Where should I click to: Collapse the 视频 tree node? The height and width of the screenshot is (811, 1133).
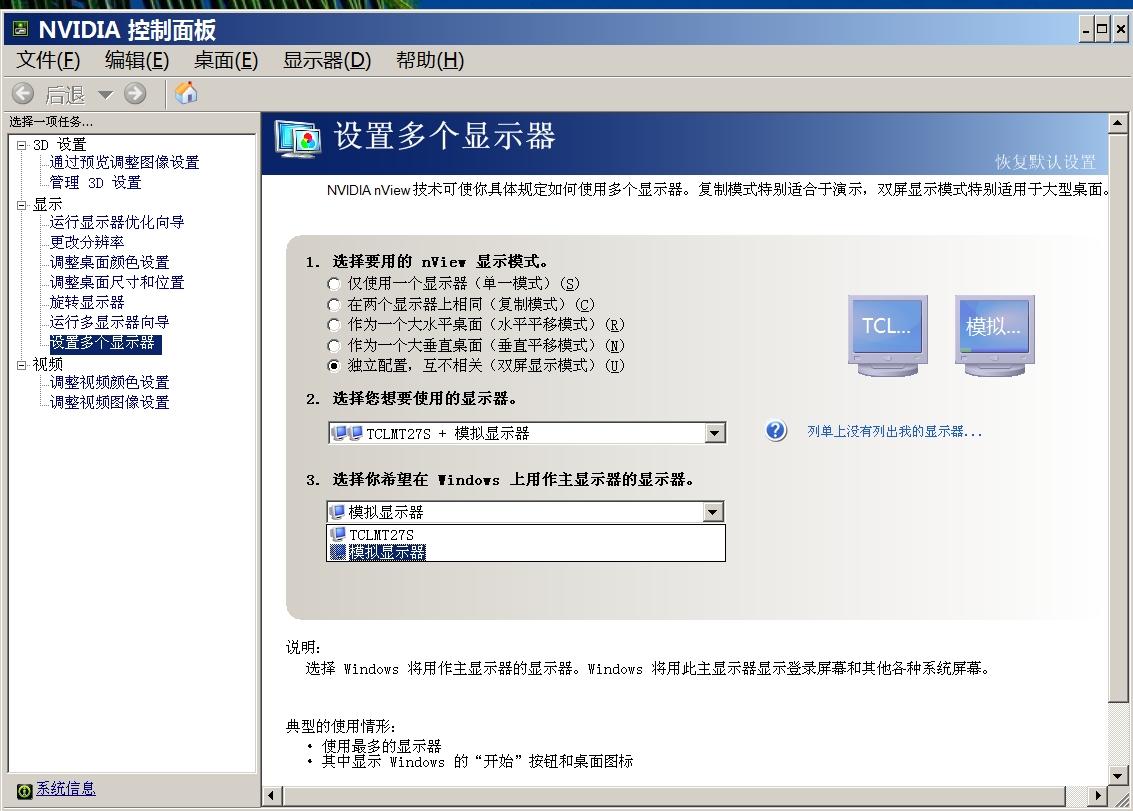tap(22, 365)
